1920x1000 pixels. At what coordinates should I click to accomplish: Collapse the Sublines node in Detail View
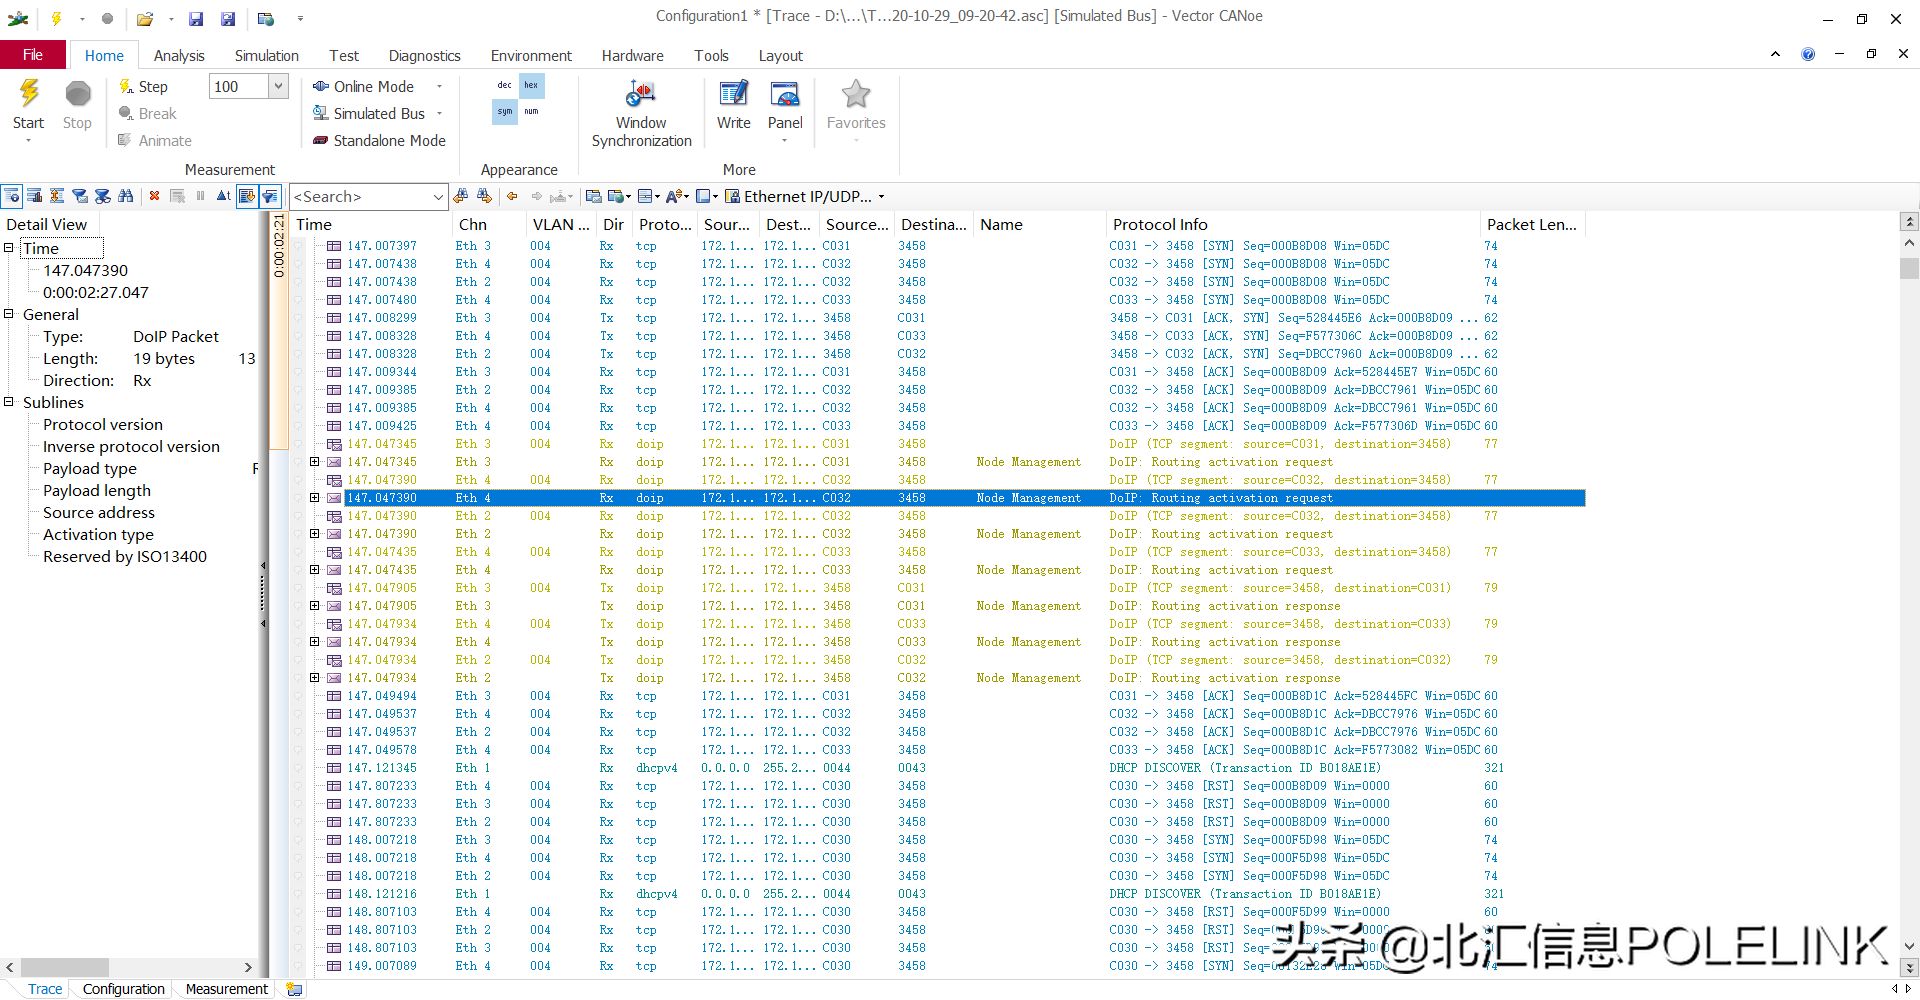(x=9, y=402)
